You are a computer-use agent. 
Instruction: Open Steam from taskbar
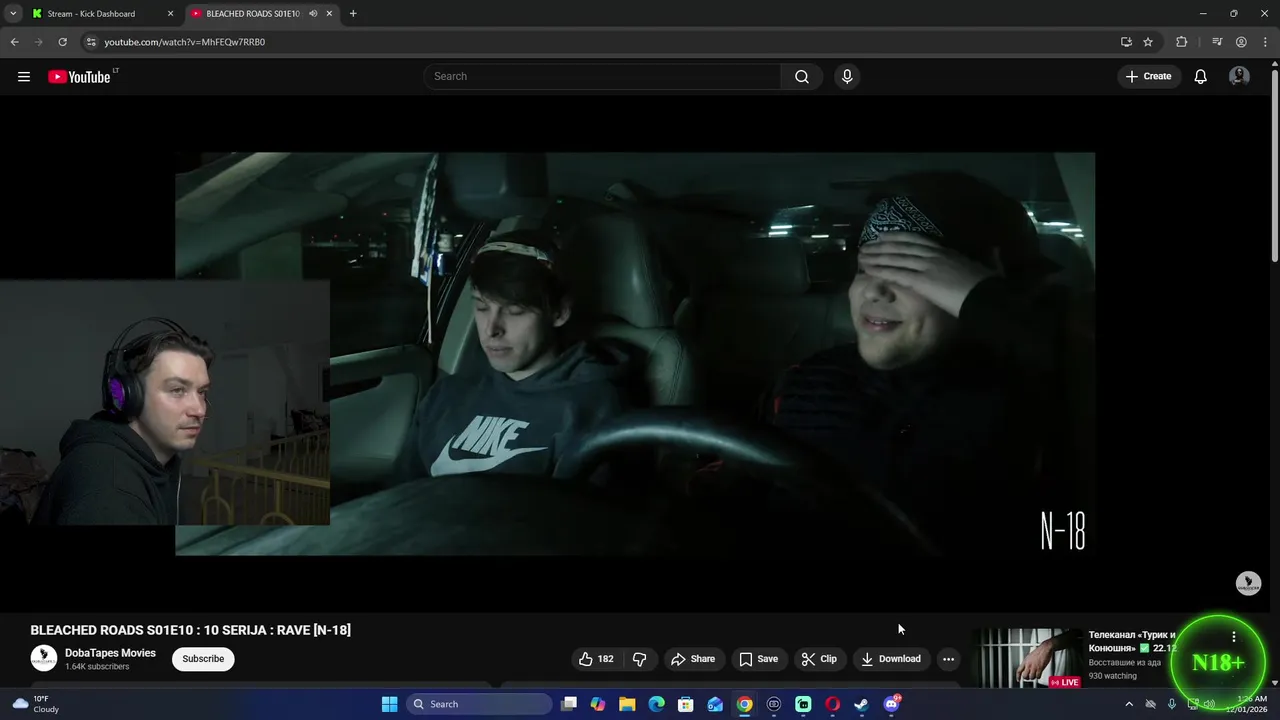pos(861,704)
